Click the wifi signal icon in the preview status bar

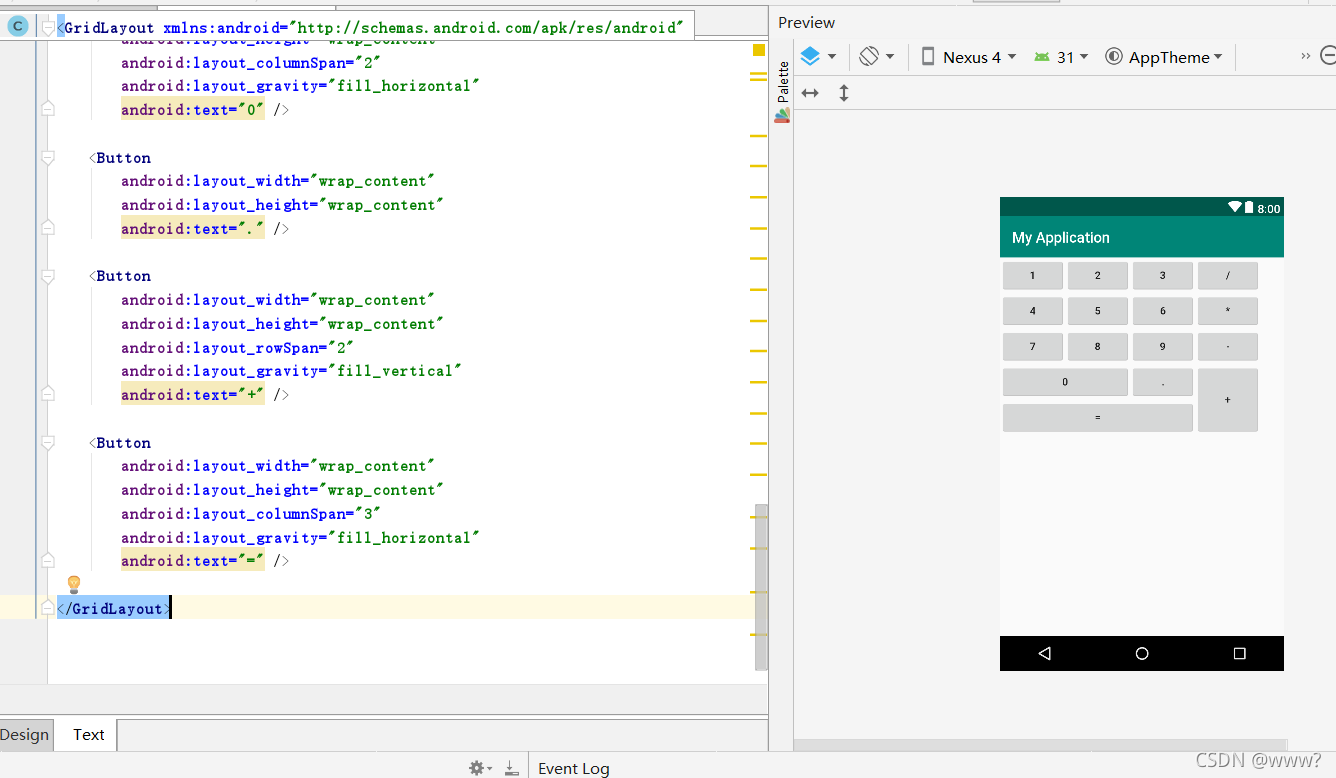point(1235,207)
